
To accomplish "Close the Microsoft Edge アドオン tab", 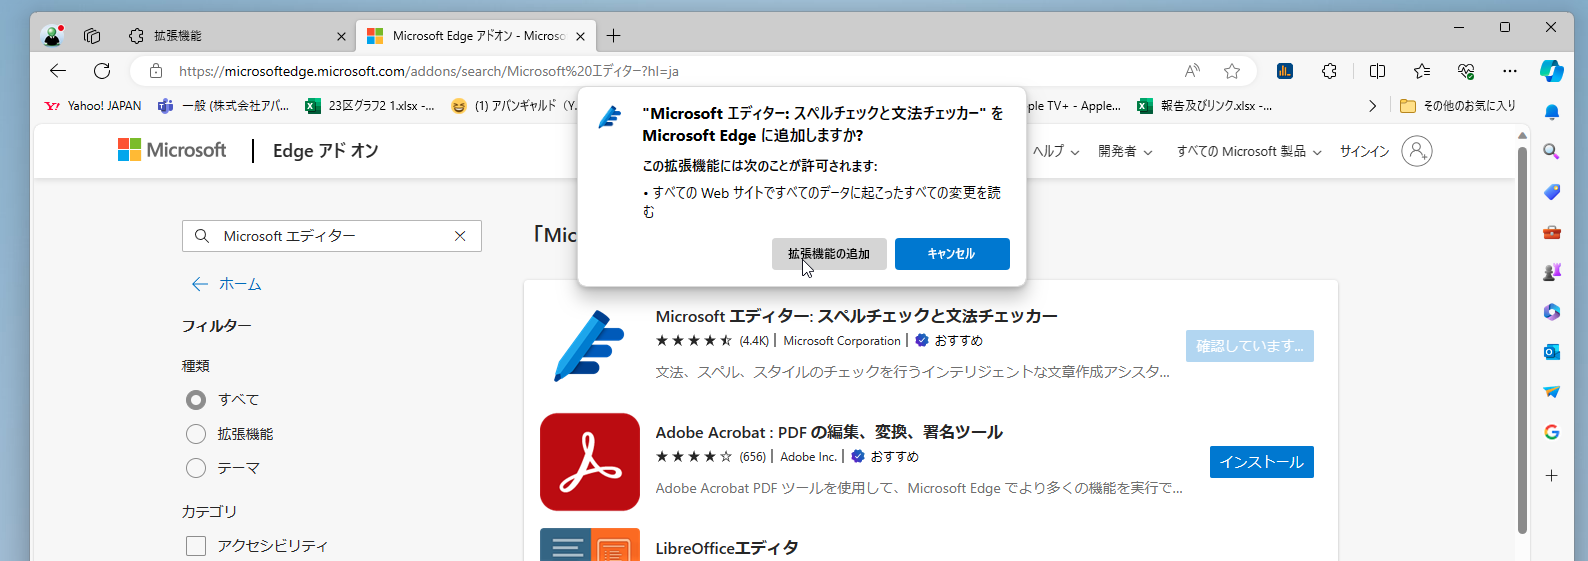I will [x=580, y=36].
